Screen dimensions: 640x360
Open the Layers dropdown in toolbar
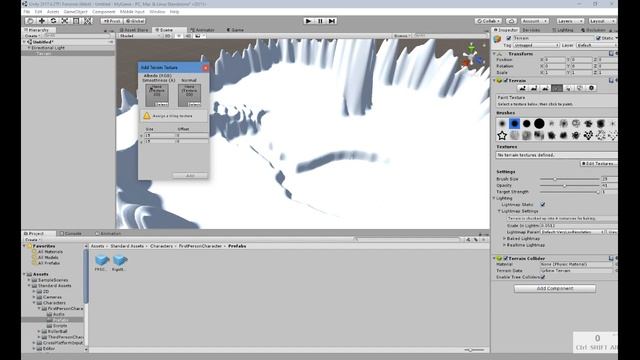[x=570, y=21]
